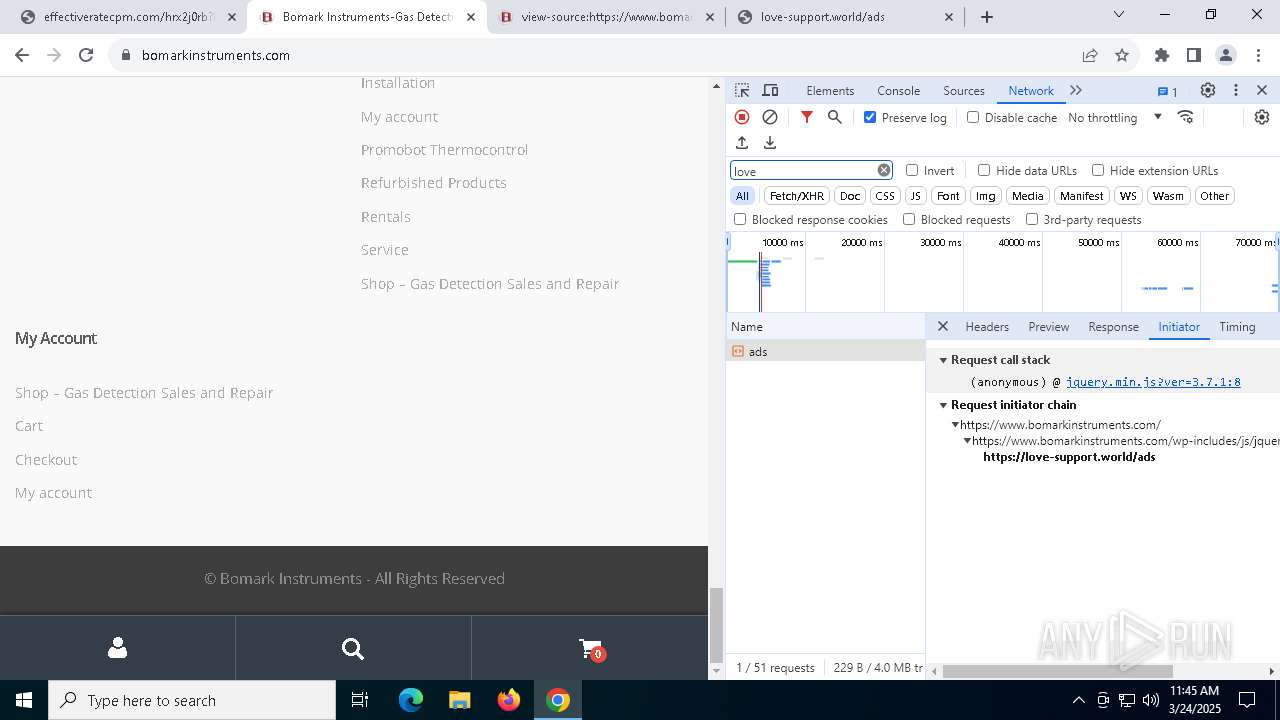Stop recording the network log
1280x720 pixels.
click(x=742, y=117)
